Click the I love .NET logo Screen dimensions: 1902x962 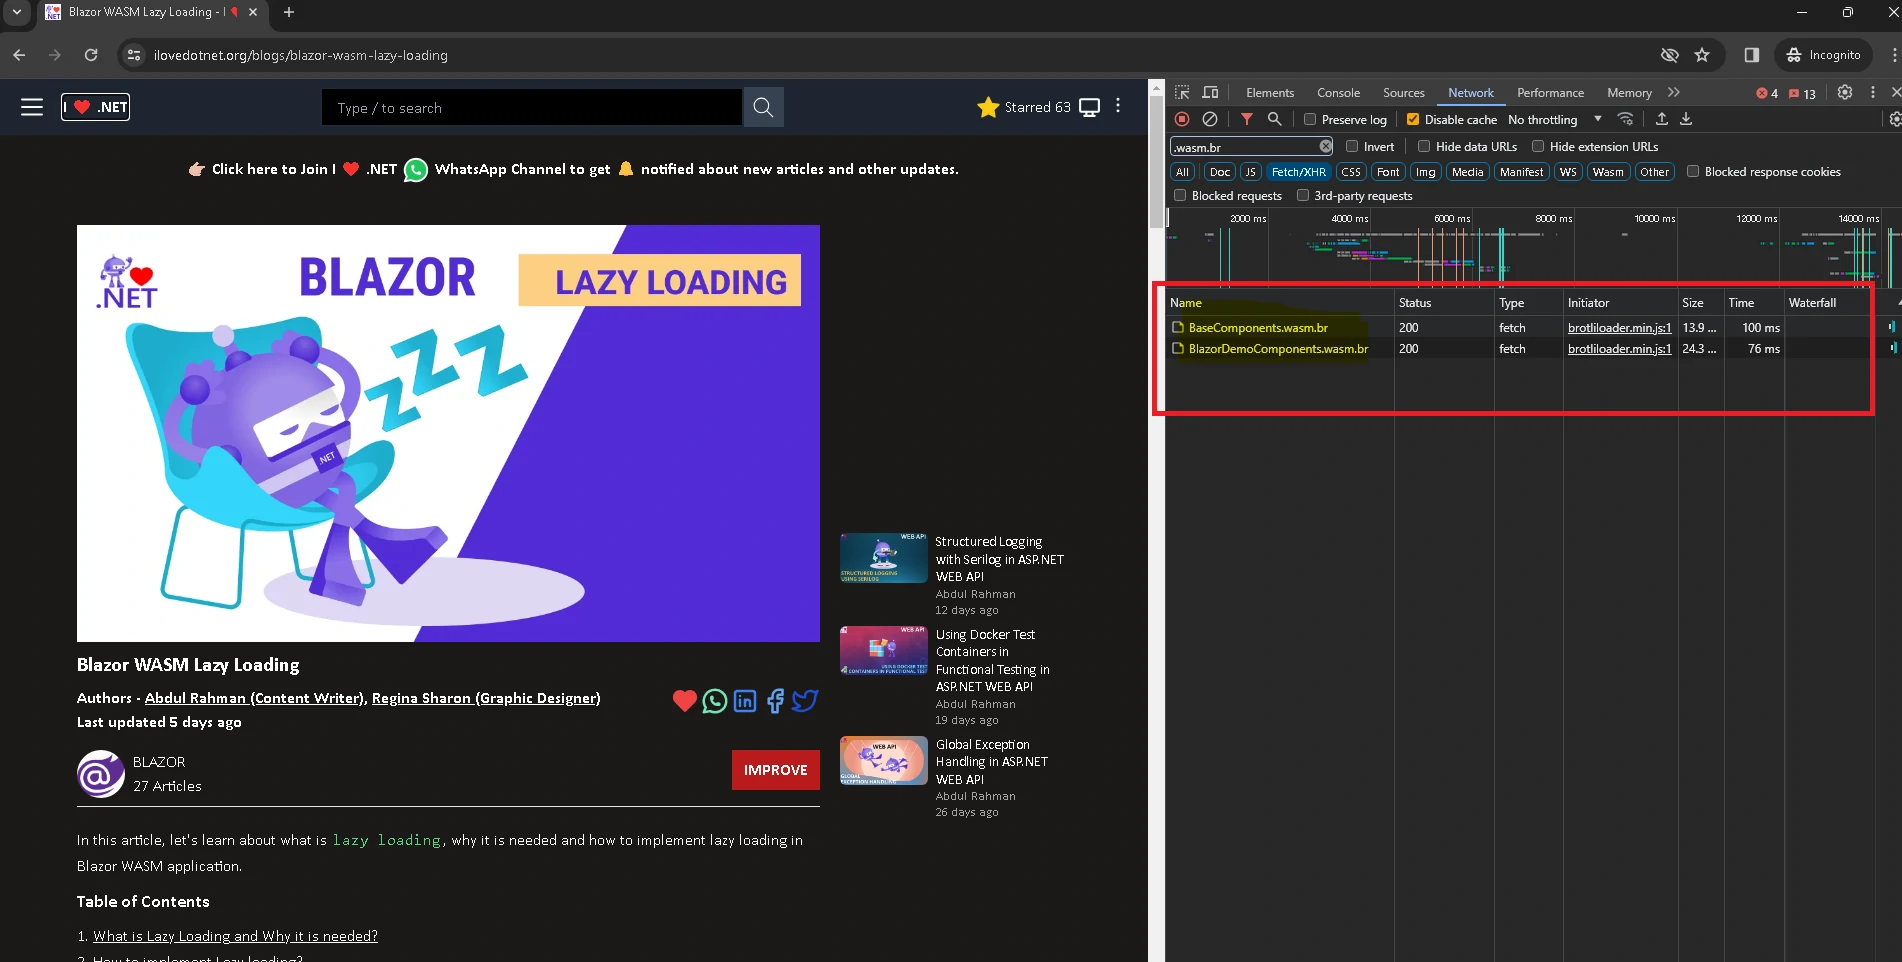pyautogui.click(x=96, y=107)
